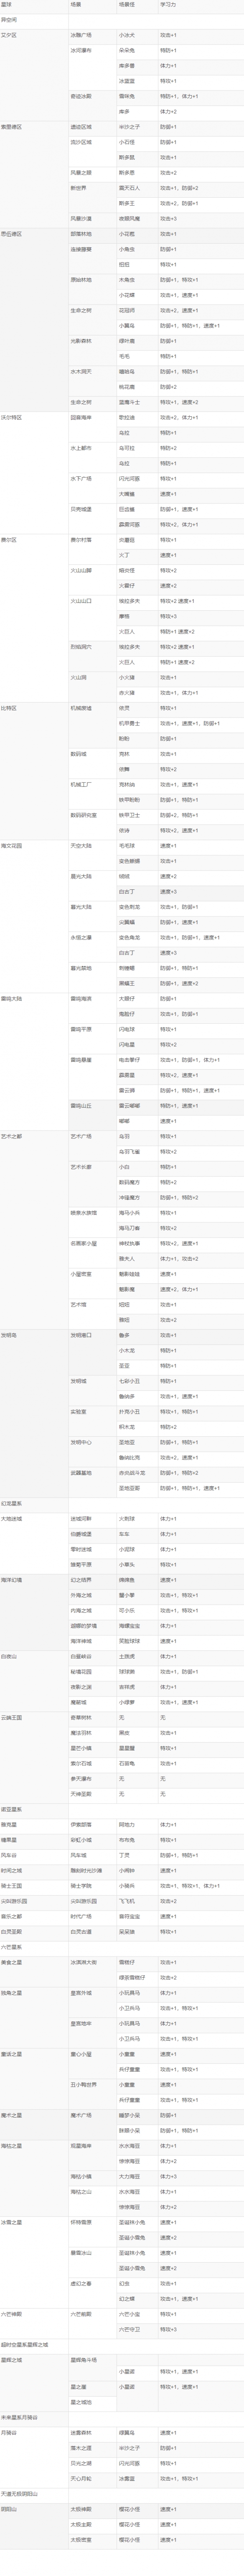244x2576 pixels.
Task: Select the 索恩德区 planet cell
Action: [34, 173]
